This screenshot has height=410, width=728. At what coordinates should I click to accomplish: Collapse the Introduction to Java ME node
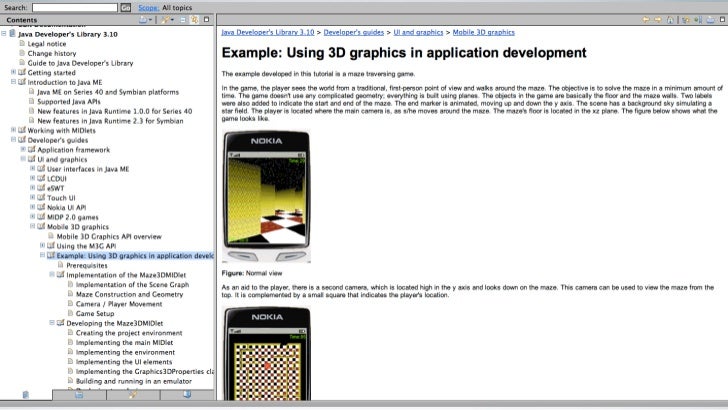click(x=13, y=82)
